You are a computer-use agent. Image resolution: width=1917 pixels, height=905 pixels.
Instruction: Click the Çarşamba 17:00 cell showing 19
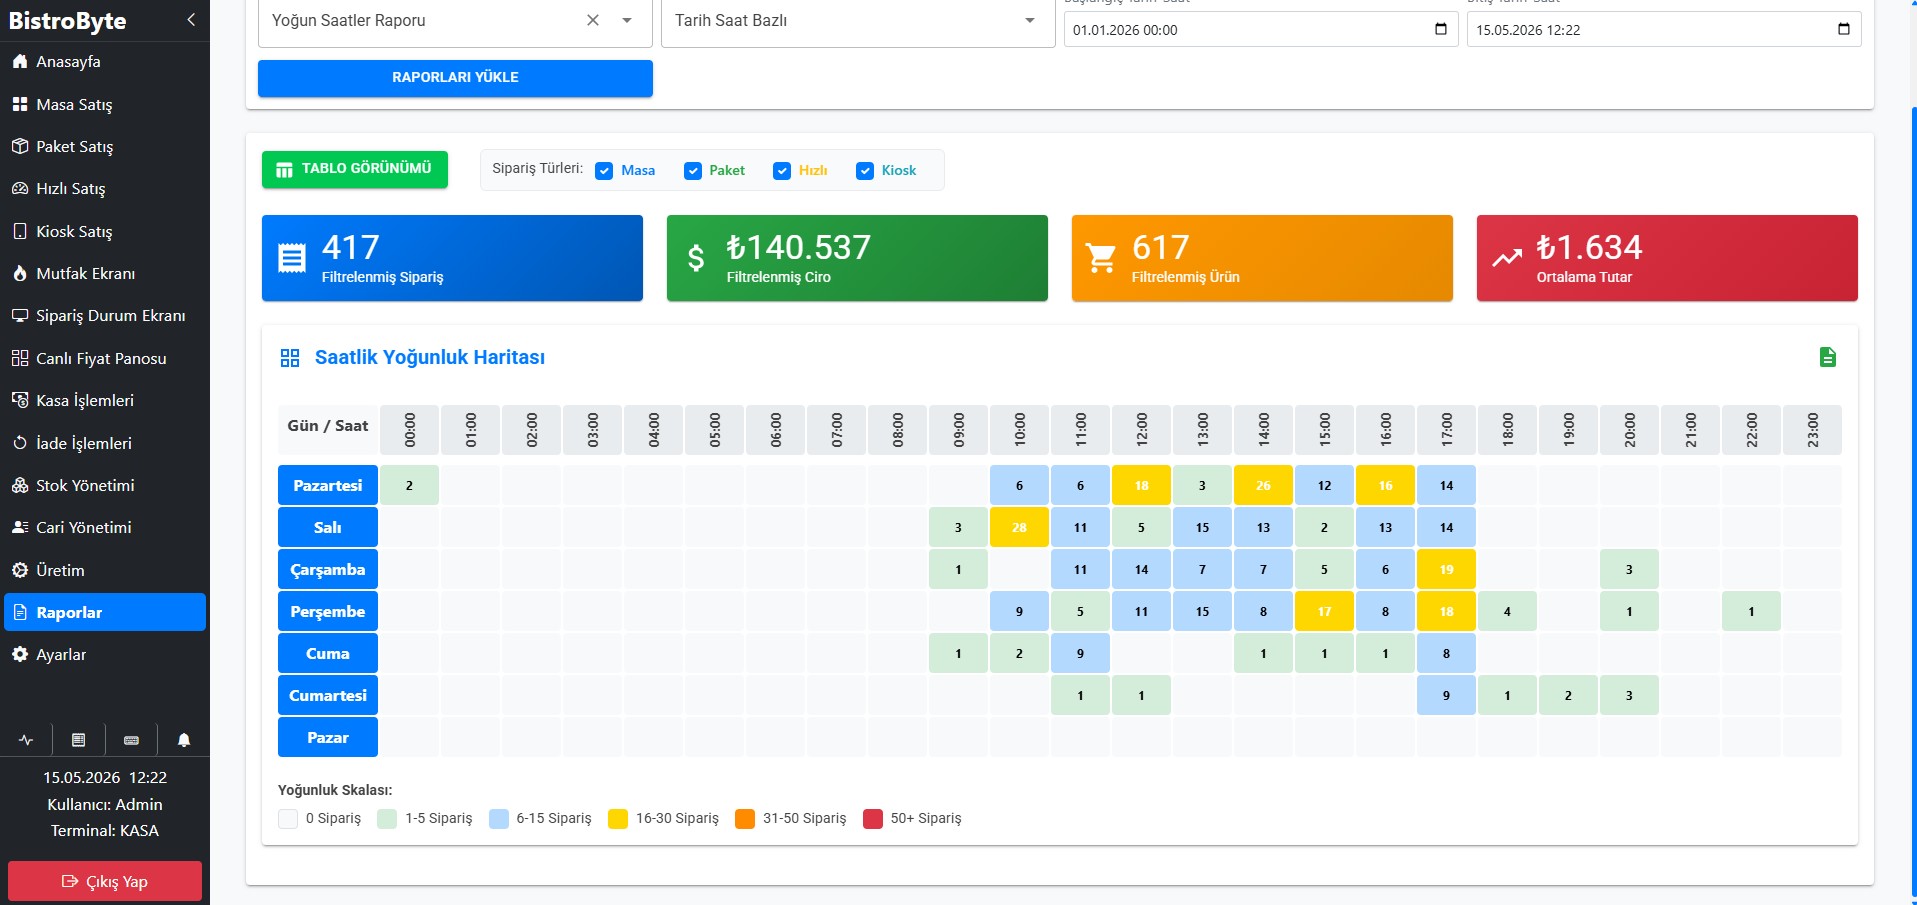point(1446,569)
